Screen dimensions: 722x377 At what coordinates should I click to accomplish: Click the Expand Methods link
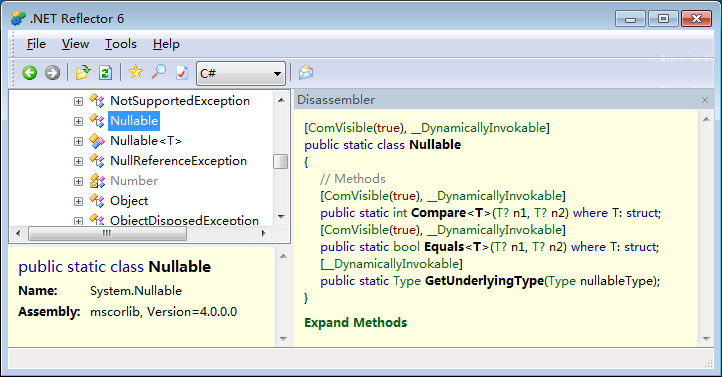355,323
